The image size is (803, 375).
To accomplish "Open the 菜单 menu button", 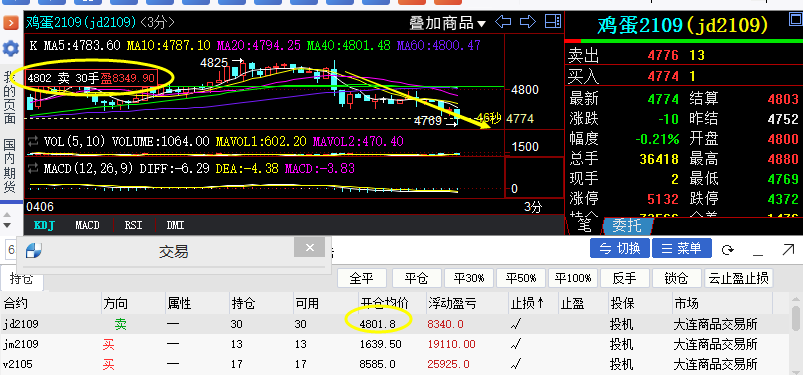I will (x=682, y=249).
